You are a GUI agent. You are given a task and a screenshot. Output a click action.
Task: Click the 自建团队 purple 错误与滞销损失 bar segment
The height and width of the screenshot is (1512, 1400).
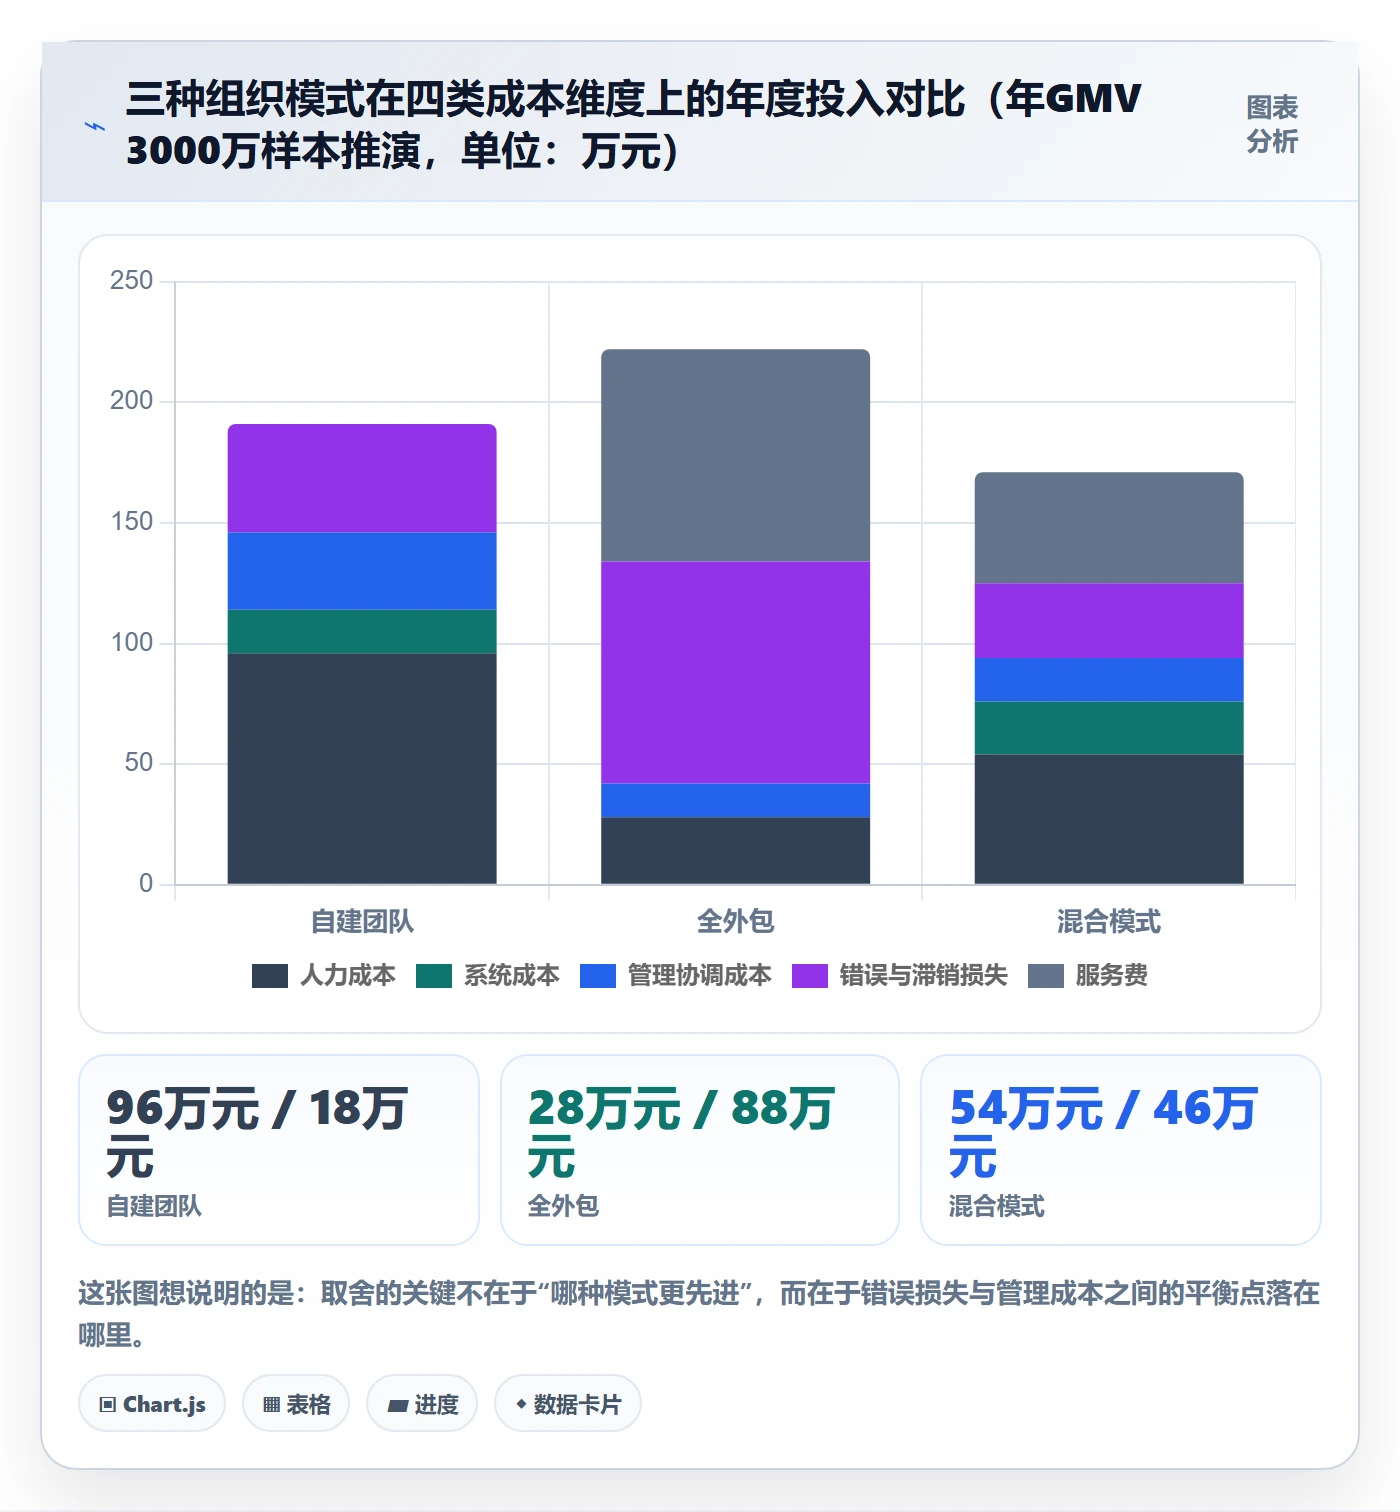pyautogui.click(x=362, y=479)
